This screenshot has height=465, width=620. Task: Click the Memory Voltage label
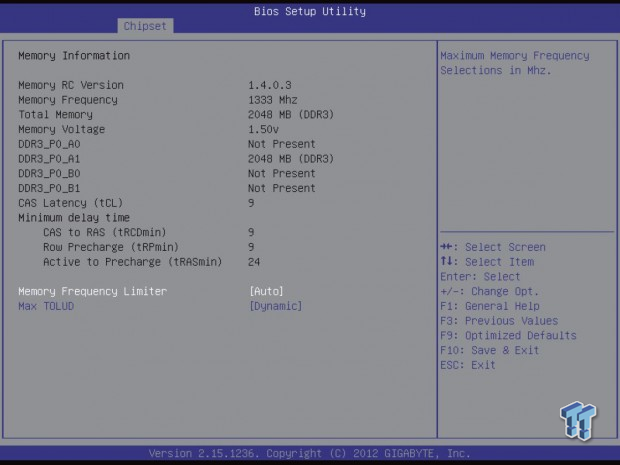62,129
